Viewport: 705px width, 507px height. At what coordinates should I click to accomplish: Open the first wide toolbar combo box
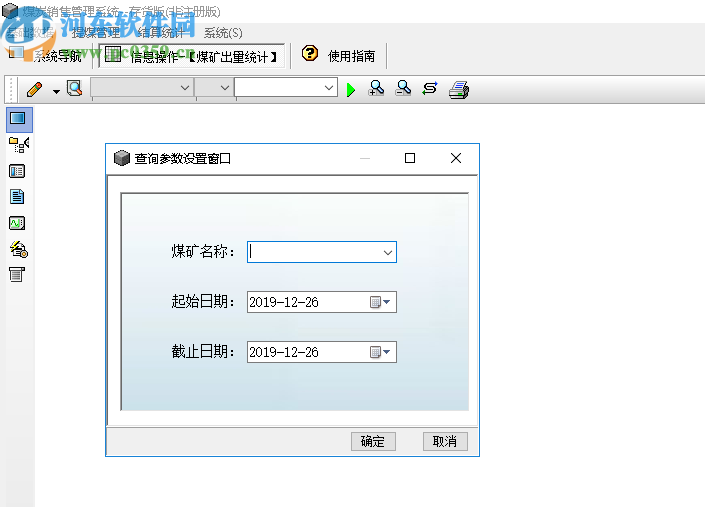[142, 88]
